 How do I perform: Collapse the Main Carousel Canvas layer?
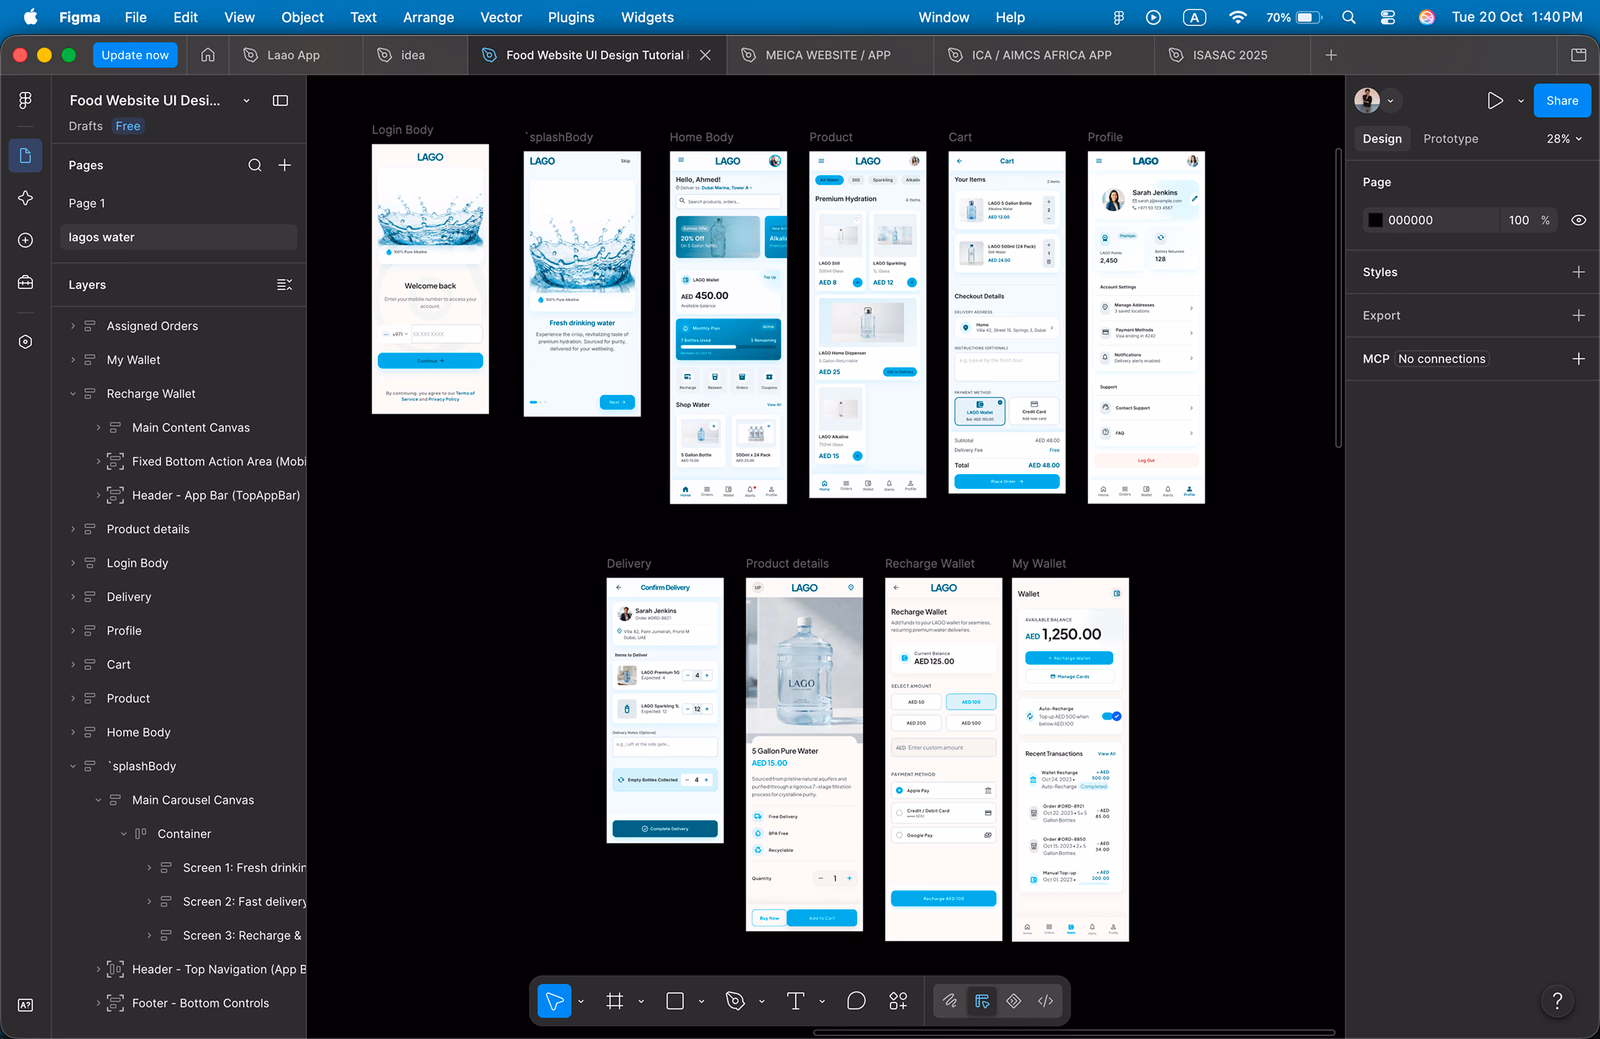(x=98, y=800)
